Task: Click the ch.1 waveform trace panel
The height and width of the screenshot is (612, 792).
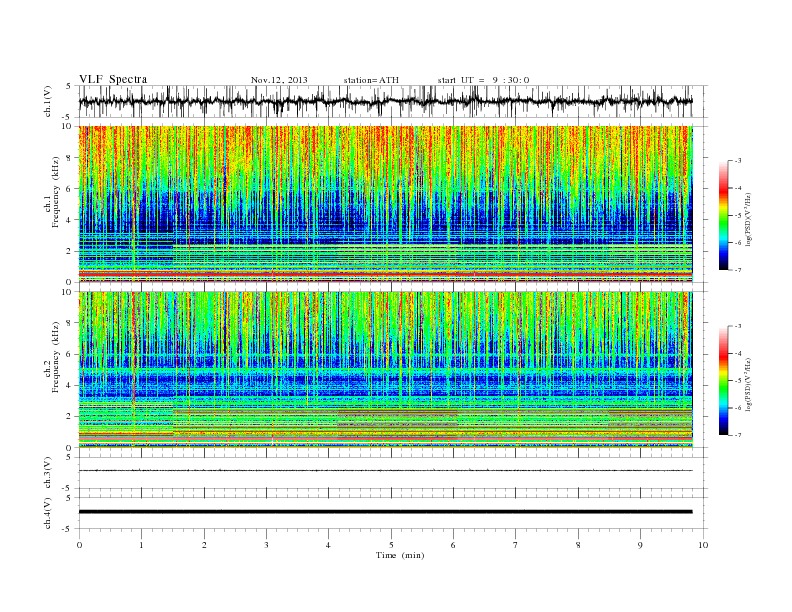Action: point(393,101)
